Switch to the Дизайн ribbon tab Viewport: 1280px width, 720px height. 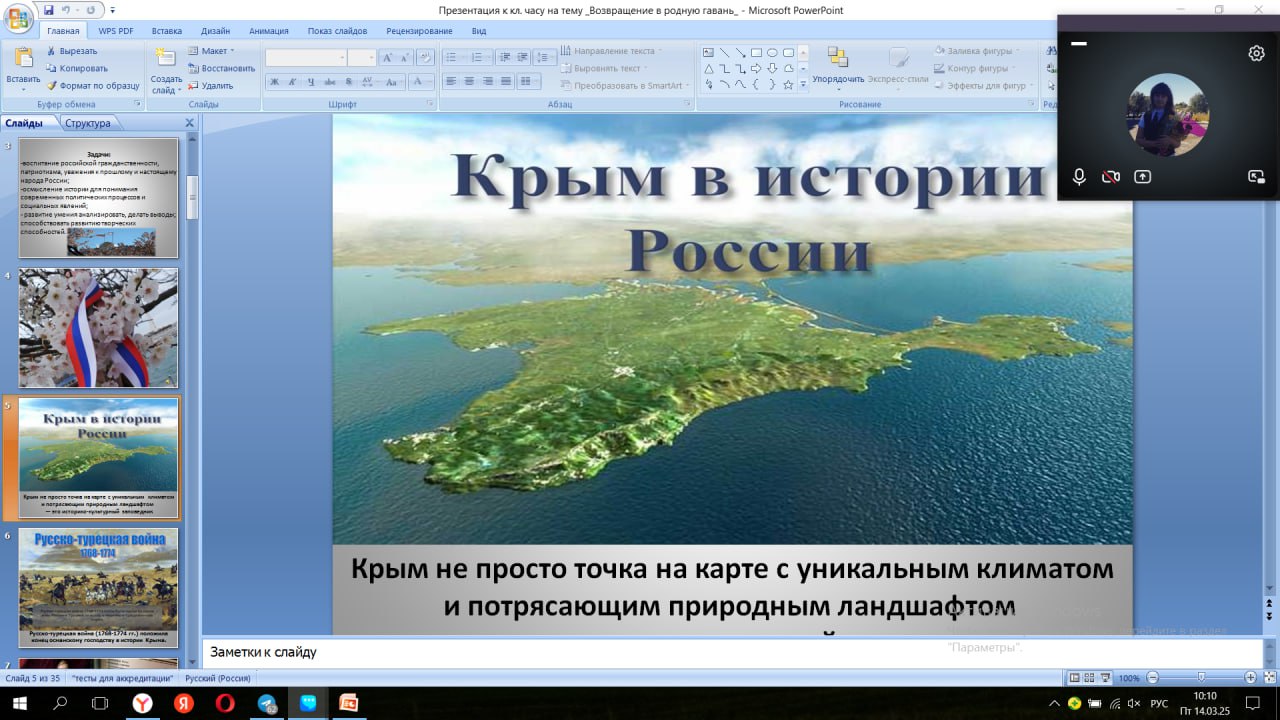click(x=215, y=31)
